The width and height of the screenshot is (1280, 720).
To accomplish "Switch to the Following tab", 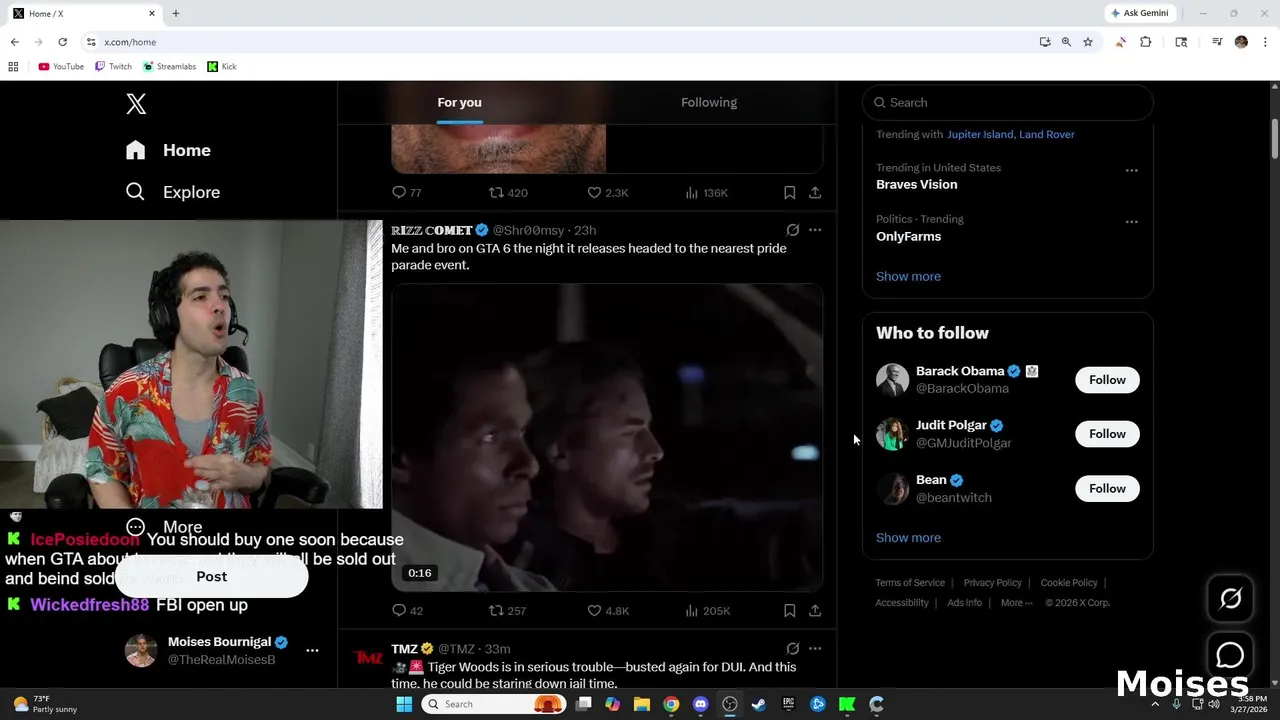I will click(709, 102).
